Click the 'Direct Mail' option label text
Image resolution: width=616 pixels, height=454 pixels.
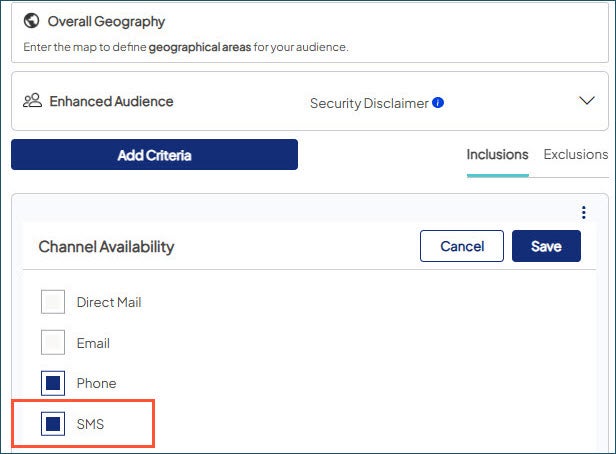coord(109,302)
